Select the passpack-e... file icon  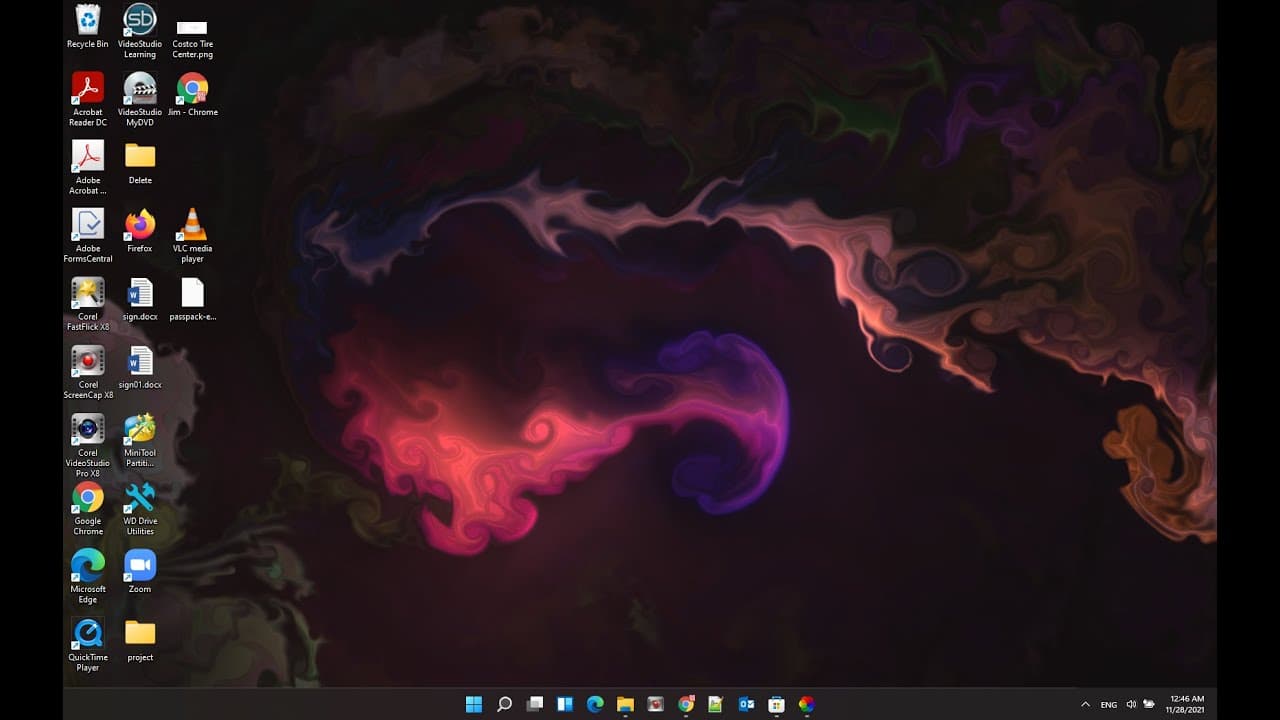point(192,299)
